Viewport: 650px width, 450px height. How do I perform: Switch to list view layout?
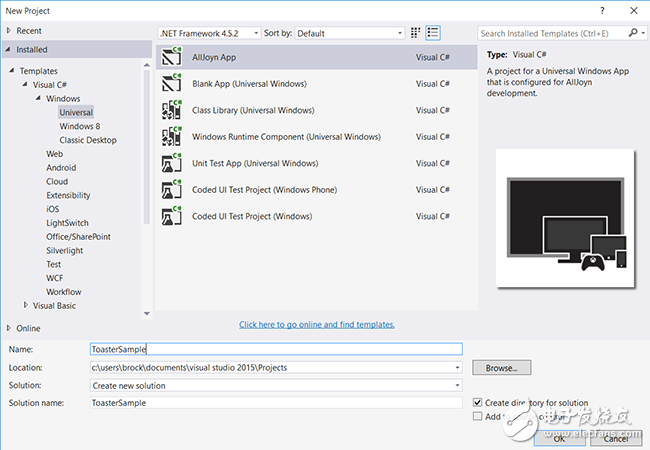pyautogui.click(x=432, y=33)
